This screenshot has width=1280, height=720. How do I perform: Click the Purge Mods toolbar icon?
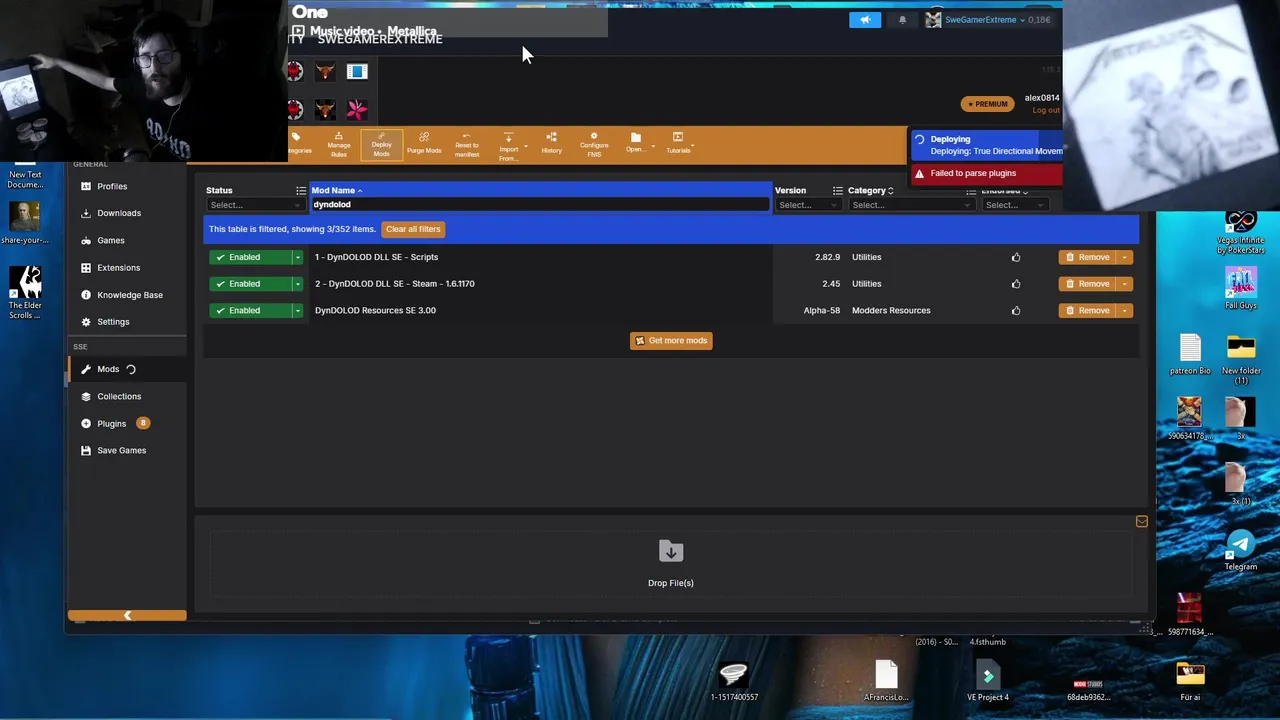[424, 145]
